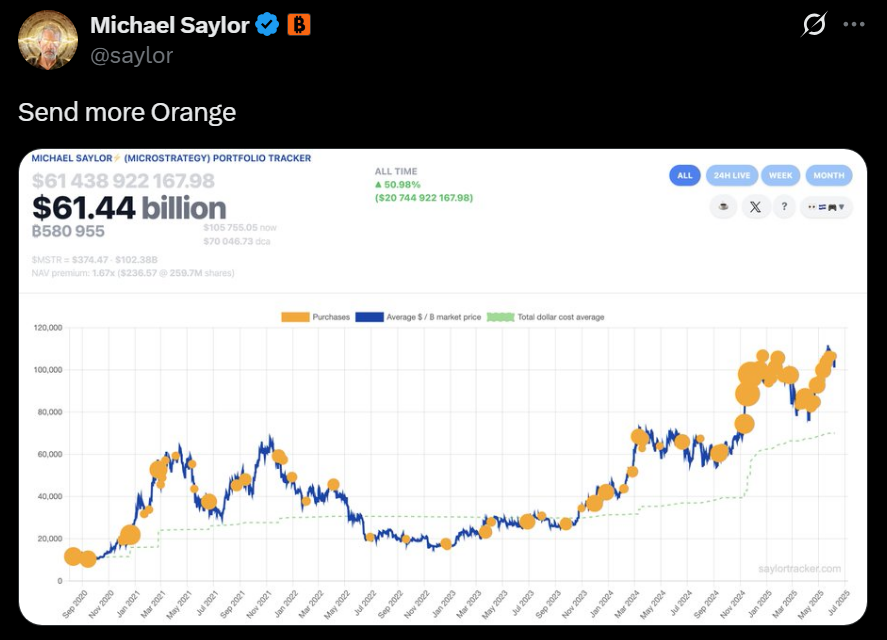Viewport: 887px width, 640px height.
Task: Click Michael Saylor's profile avatar
Action: [47, 40]
